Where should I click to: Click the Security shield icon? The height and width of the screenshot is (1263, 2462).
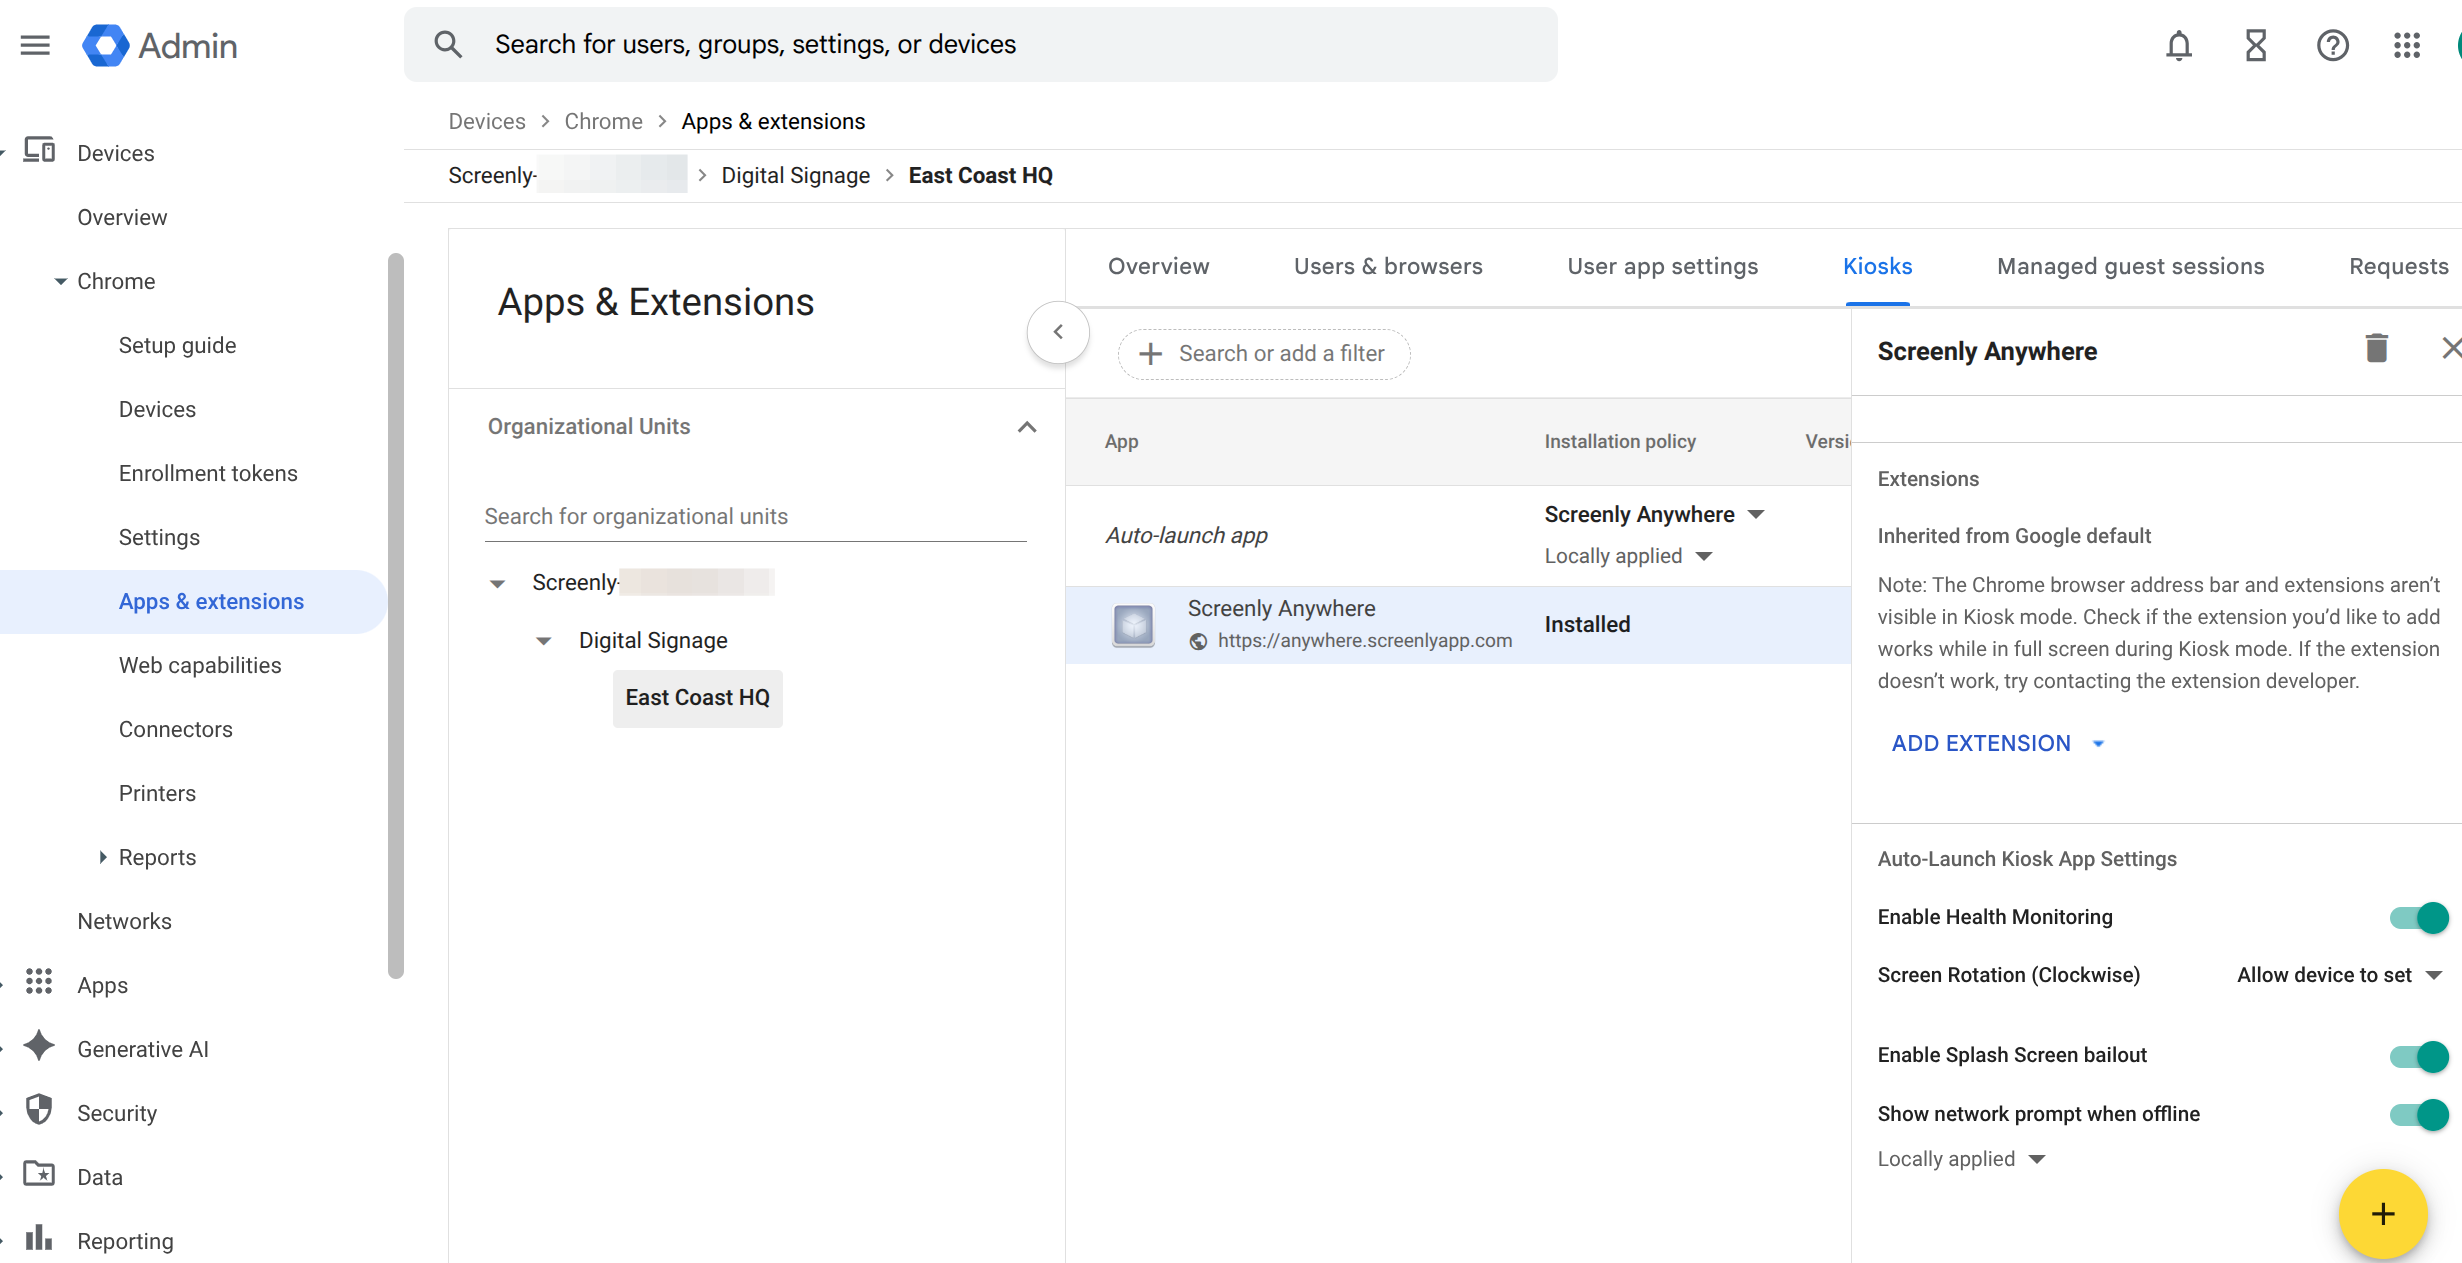pyautogui.click(x=39, y=1110)
